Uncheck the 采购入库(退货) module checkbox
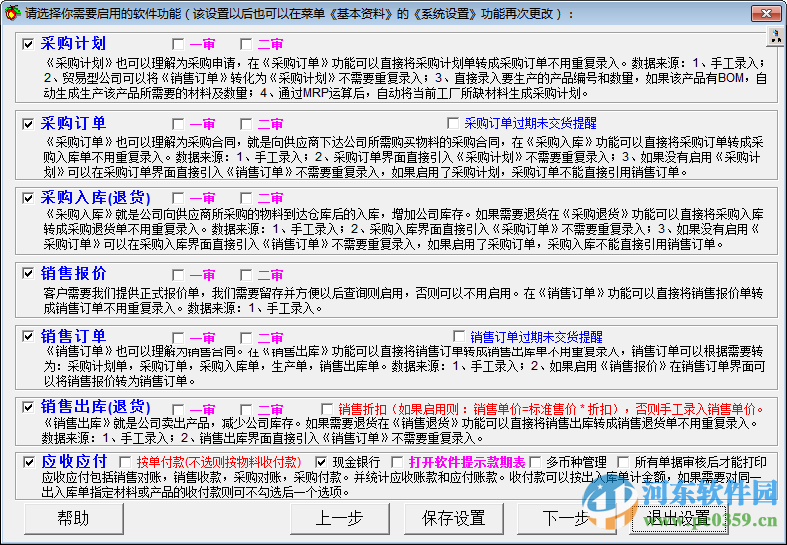Viewport: 787px width, 545px height. click(28, 198)
